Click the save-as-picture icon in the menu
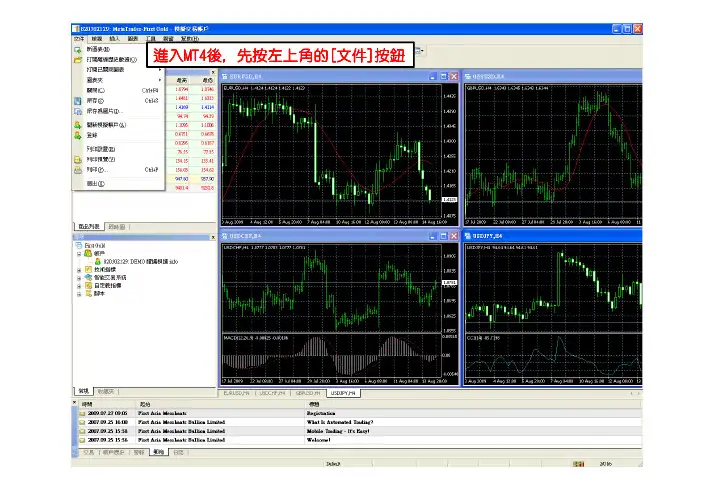The image size is (713, 504). [x=78, y=112]
